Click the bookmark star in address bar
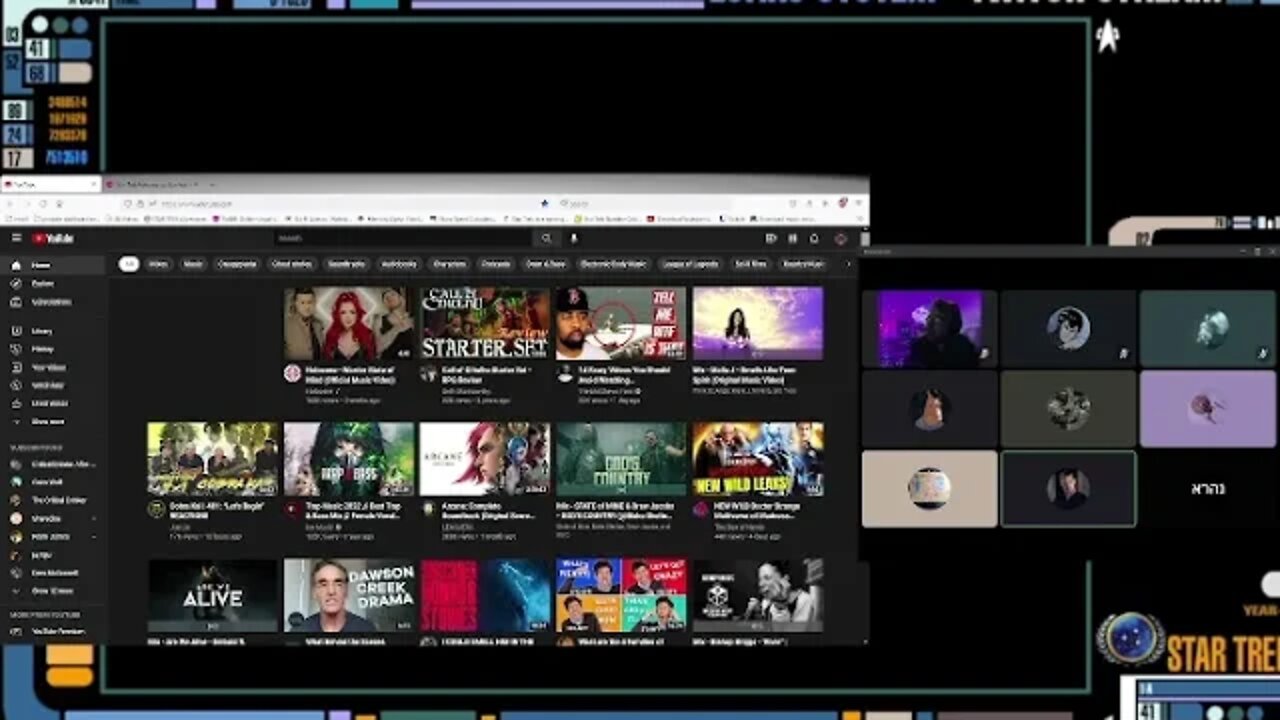1280x720 pixels. click(x=544, y=203)
